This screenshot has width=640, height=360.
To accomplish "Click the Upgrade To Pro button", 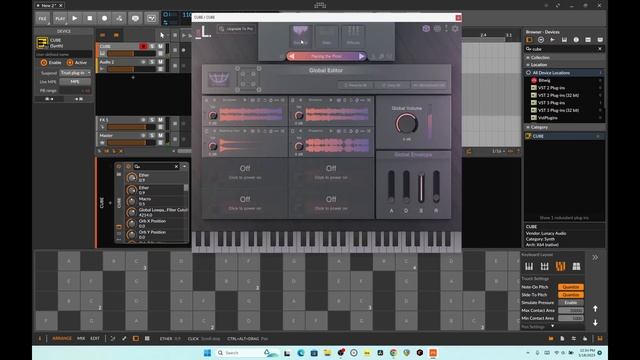I will click(236, 29).
